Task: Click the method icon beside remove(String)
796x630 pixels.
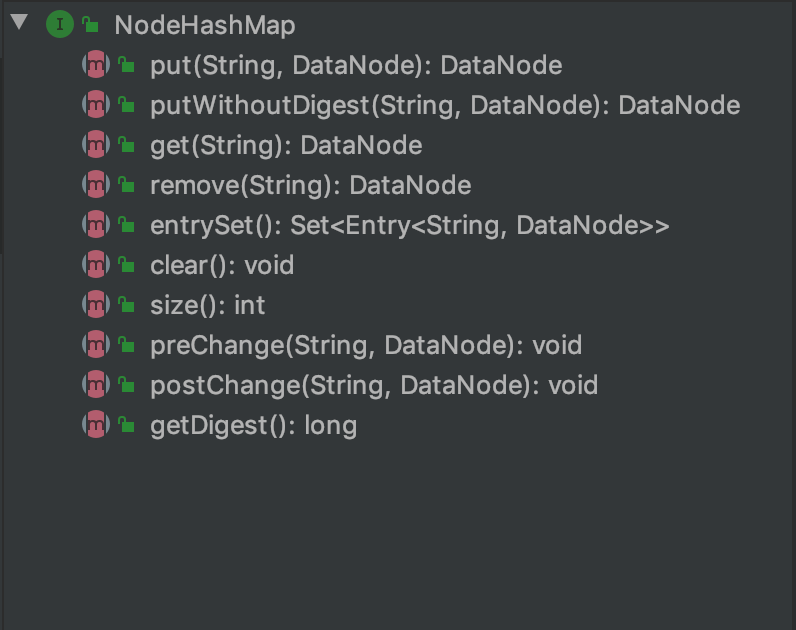Action: (95, 185)
